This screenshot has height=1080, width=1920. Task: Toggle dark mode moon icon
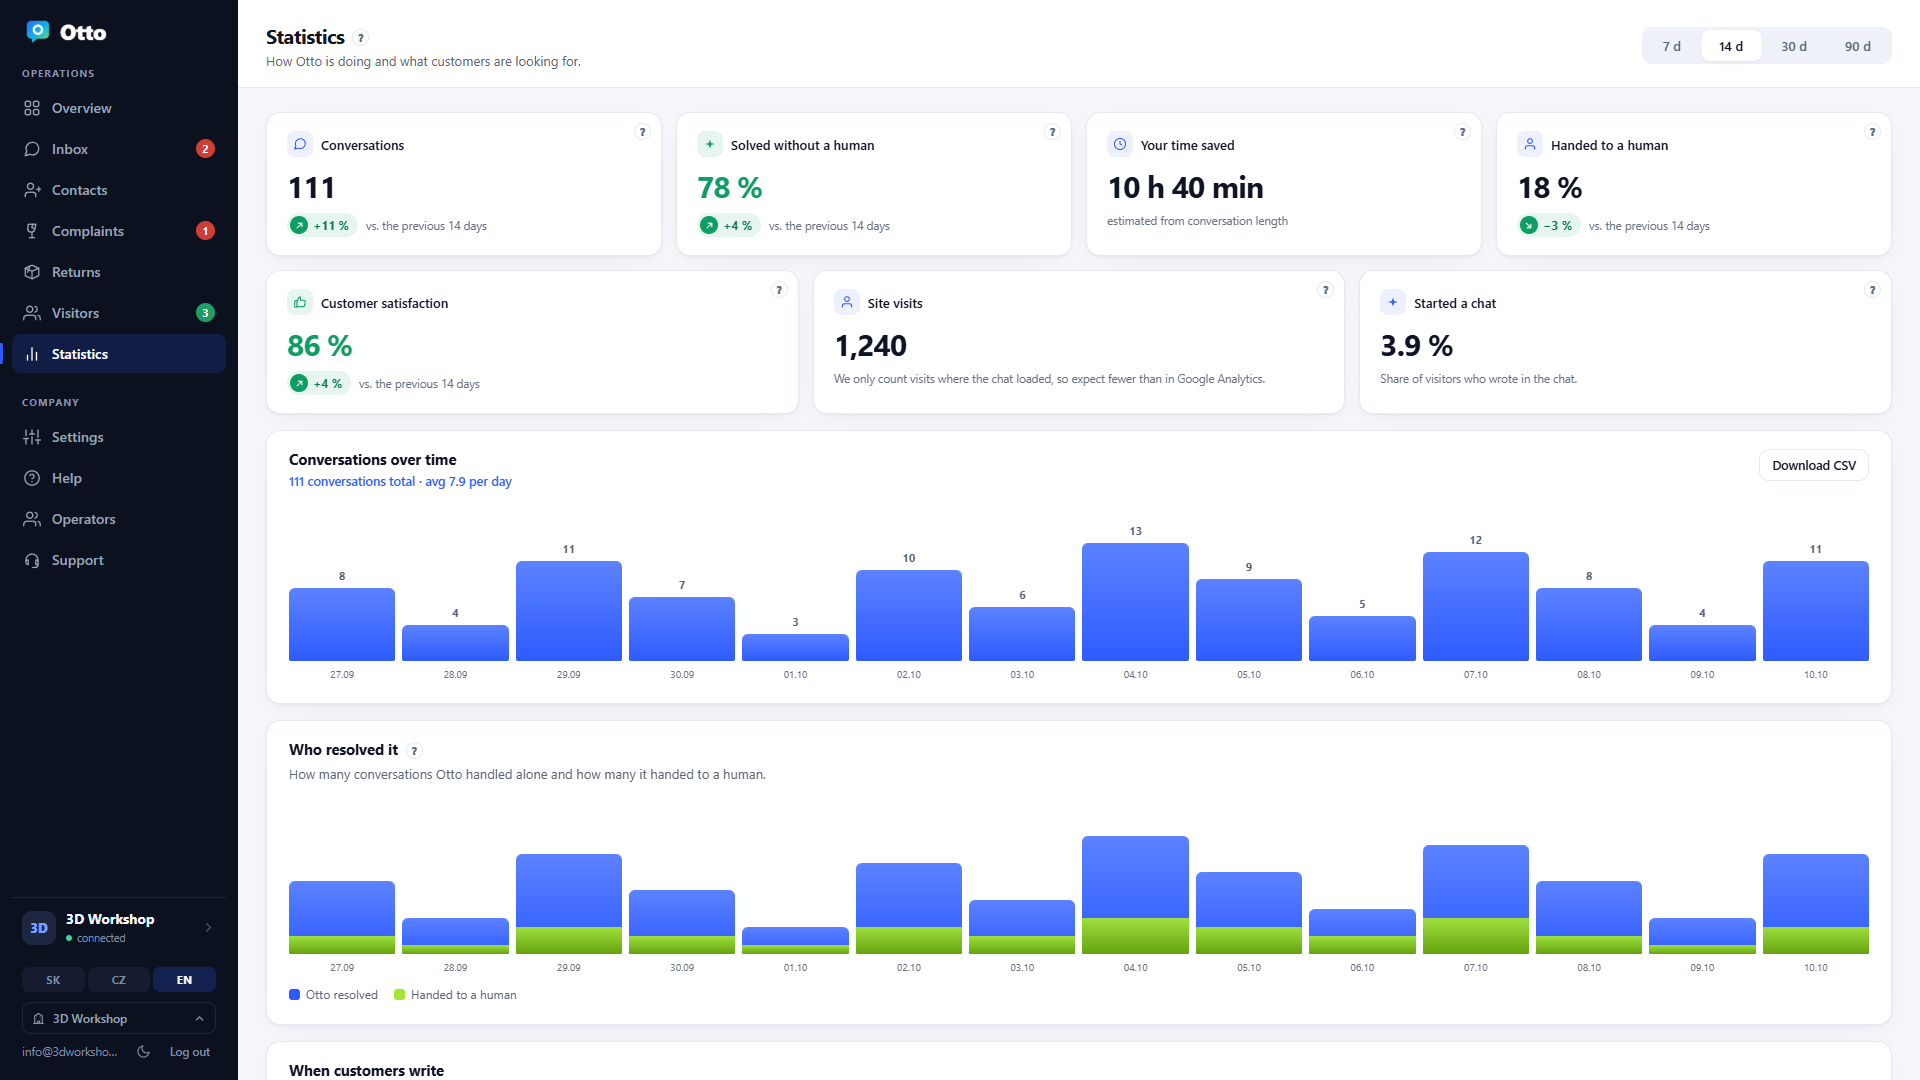[144, 1052]
